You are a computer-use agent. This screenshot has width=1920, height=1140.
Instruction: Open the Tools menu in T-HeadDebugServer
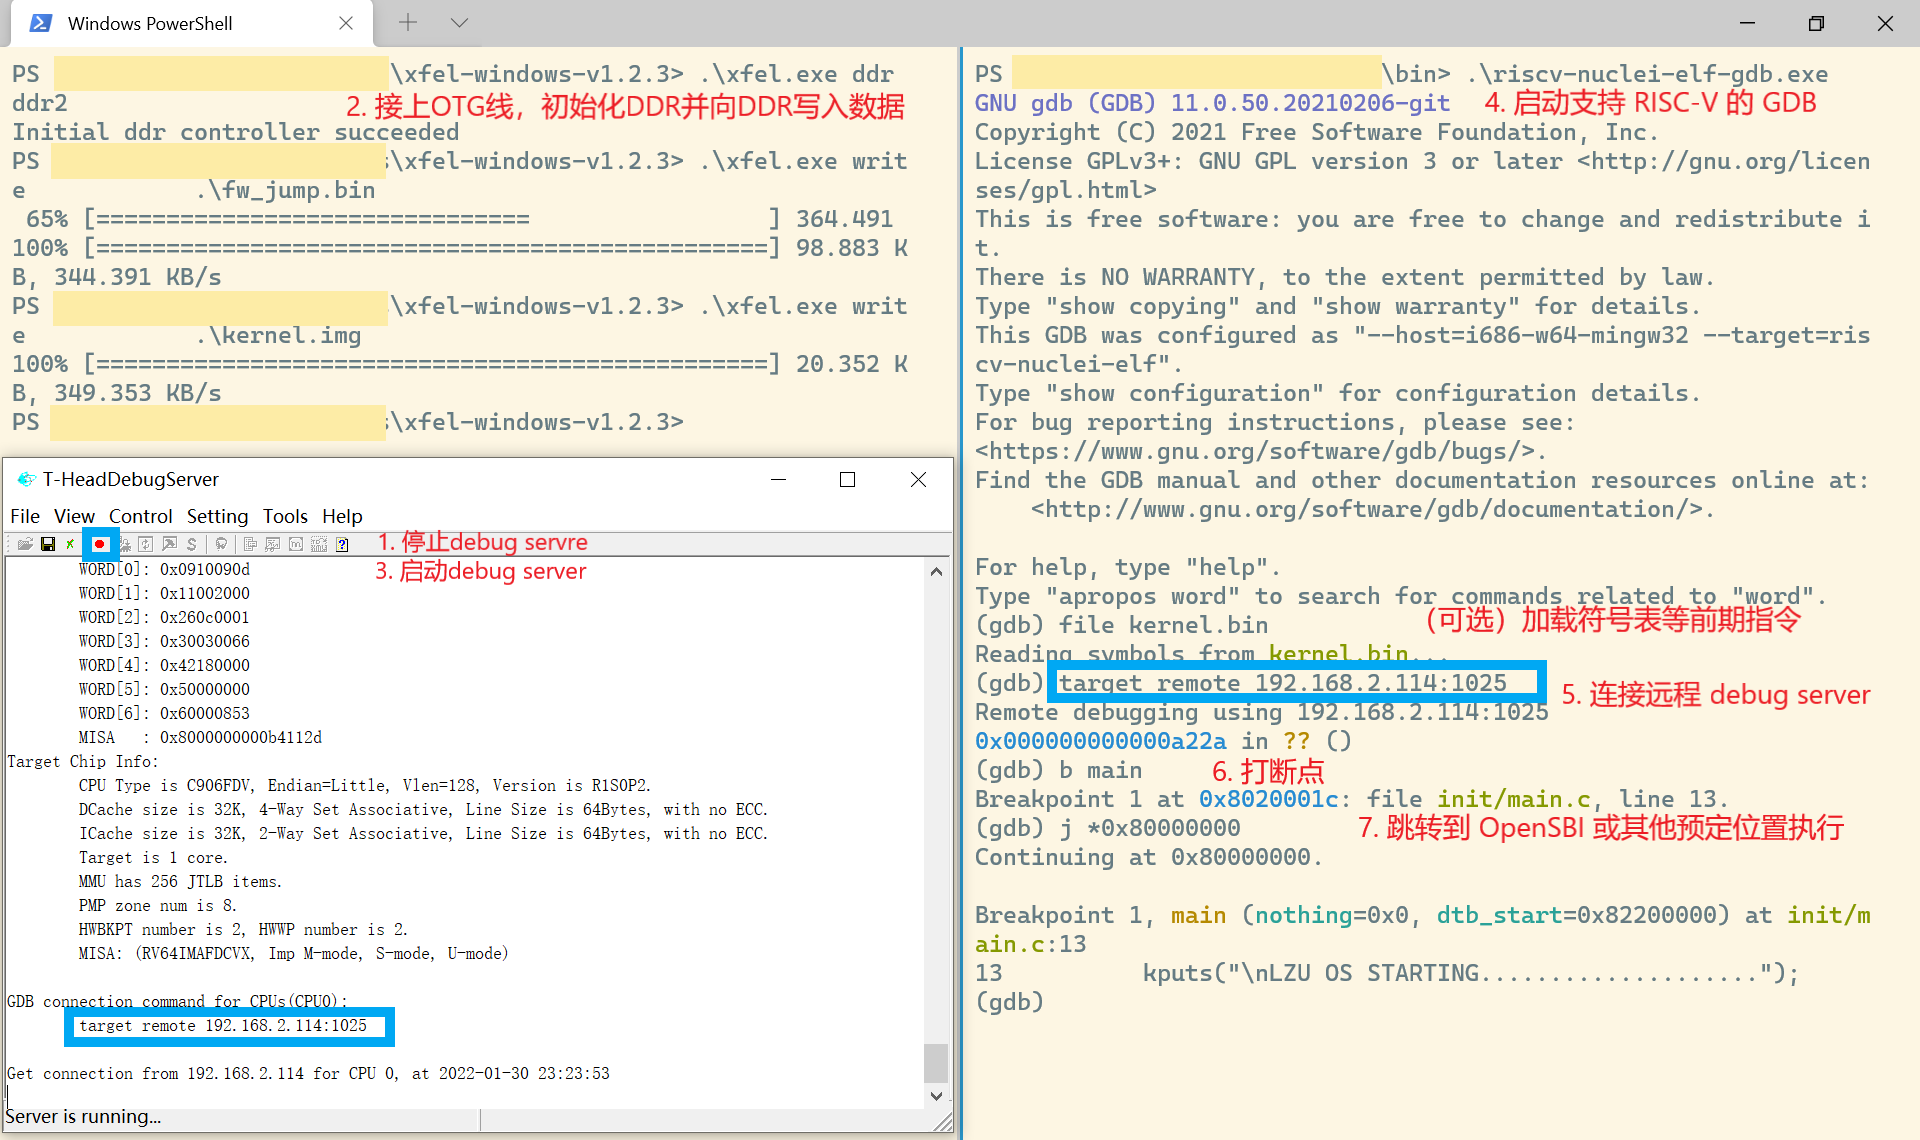[285, 516]
